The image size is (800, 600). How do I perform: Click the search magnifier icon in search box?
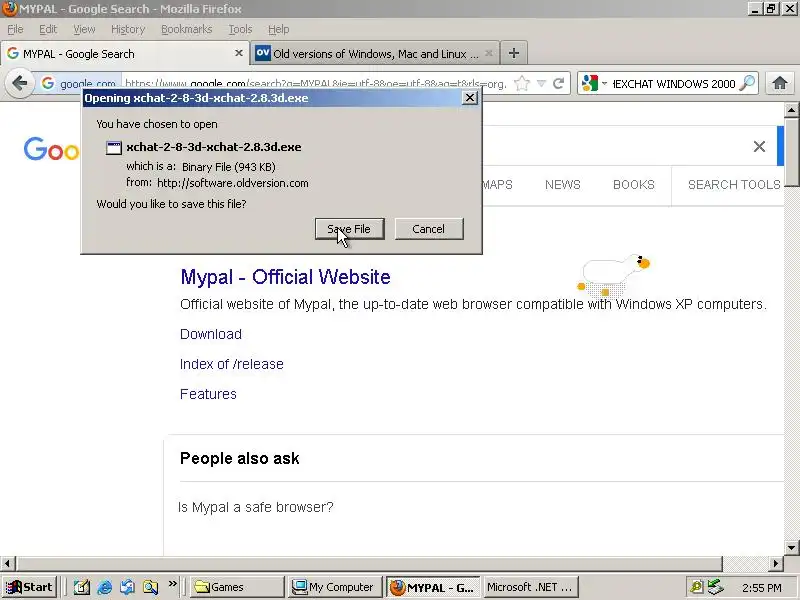pyautogui.click(x=747, y=83)
